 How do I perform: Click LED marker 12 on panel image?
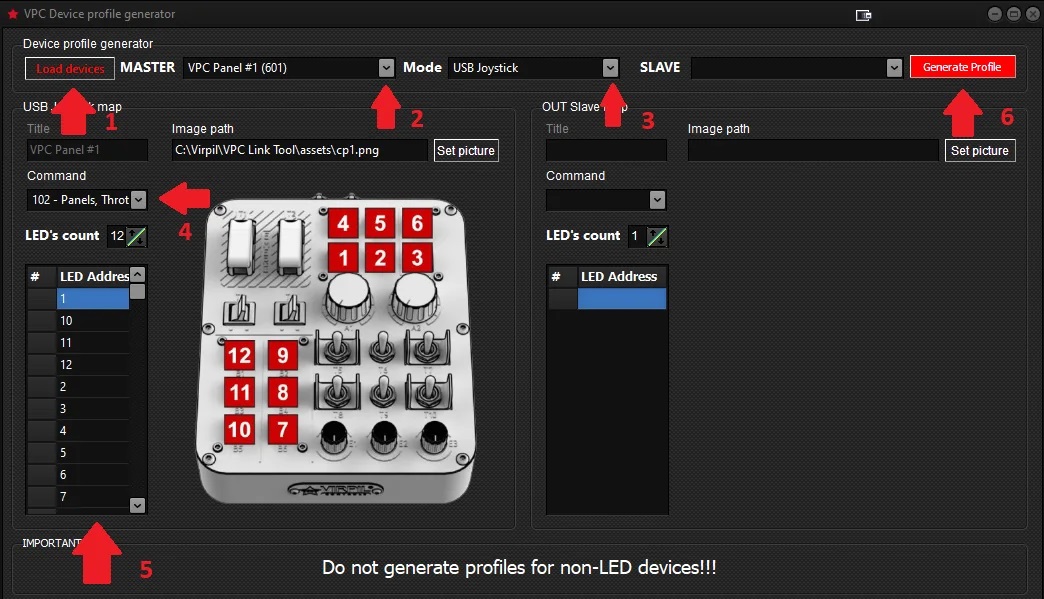coord(239,356)
